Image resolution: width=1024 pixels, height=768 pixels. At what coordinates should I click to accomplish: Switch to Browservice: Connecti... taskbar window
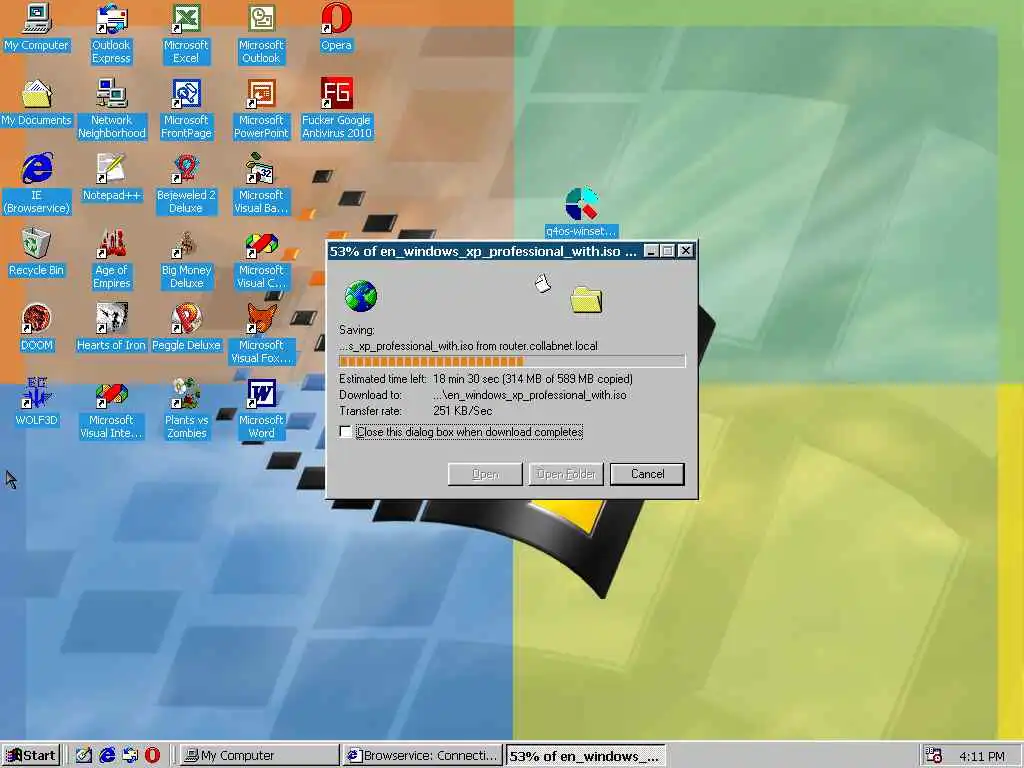(x=423, y=756)
